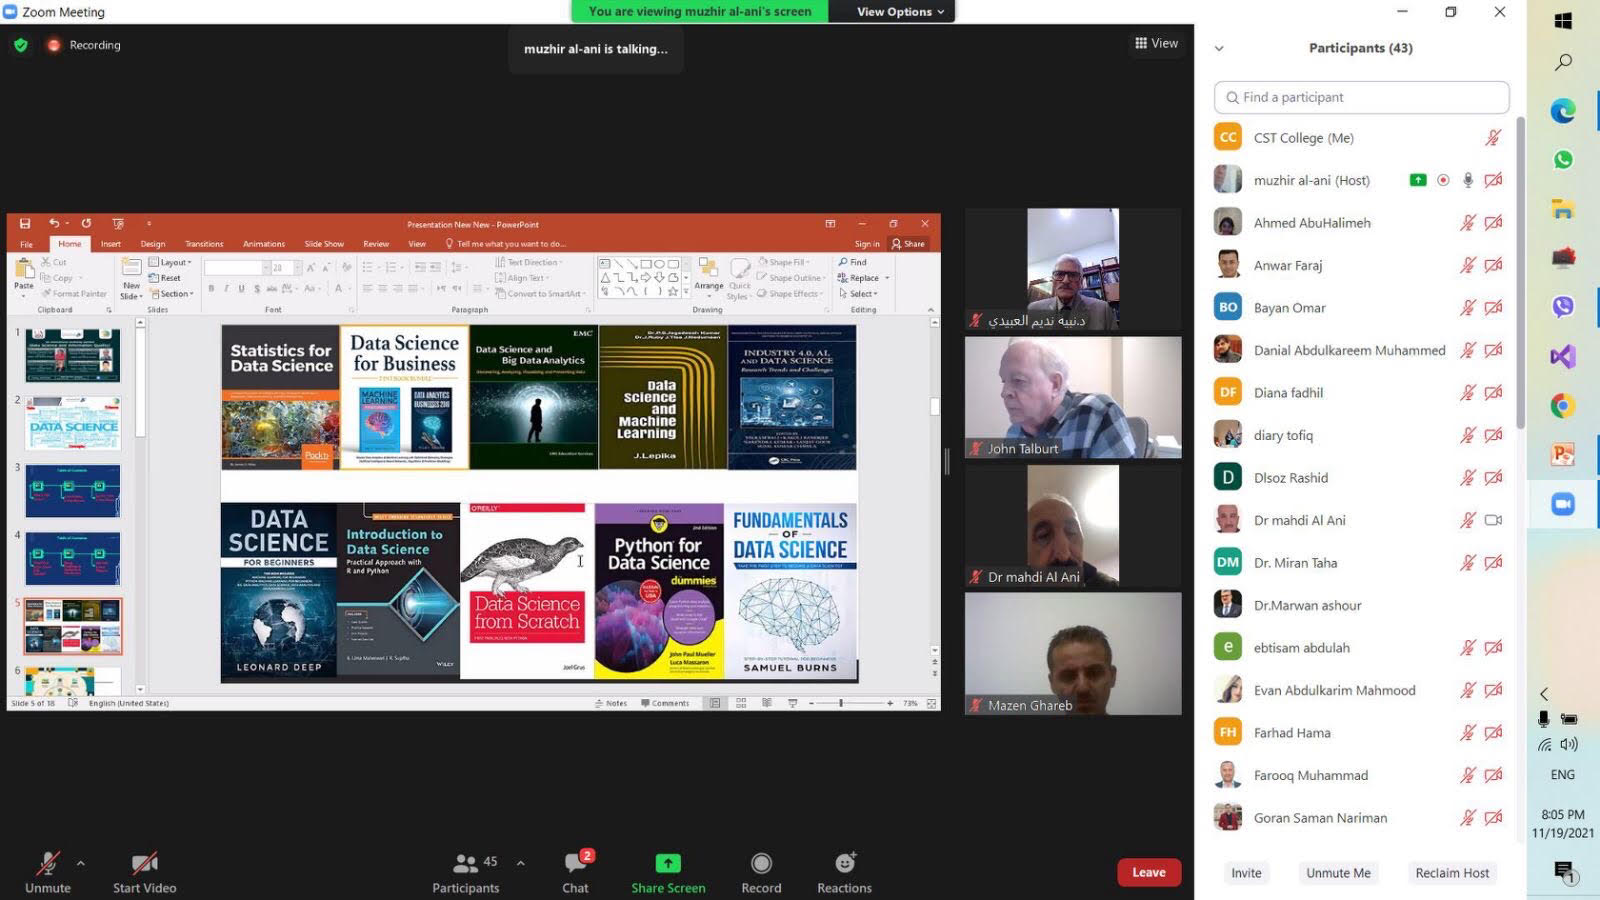Open Viber from the Windows taskbar
Viewport: 1600px width, 900px height.
tap(1563, 306)
